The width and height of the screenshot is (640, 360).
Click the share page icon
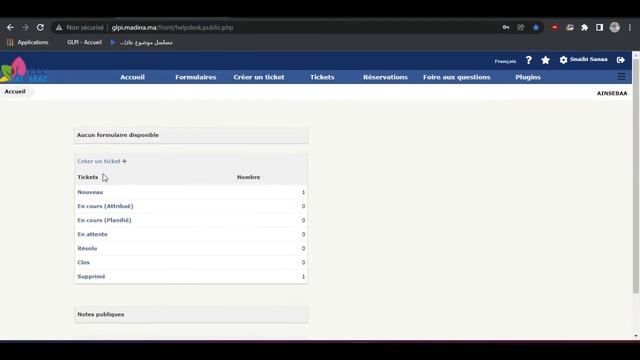[520, 27]
